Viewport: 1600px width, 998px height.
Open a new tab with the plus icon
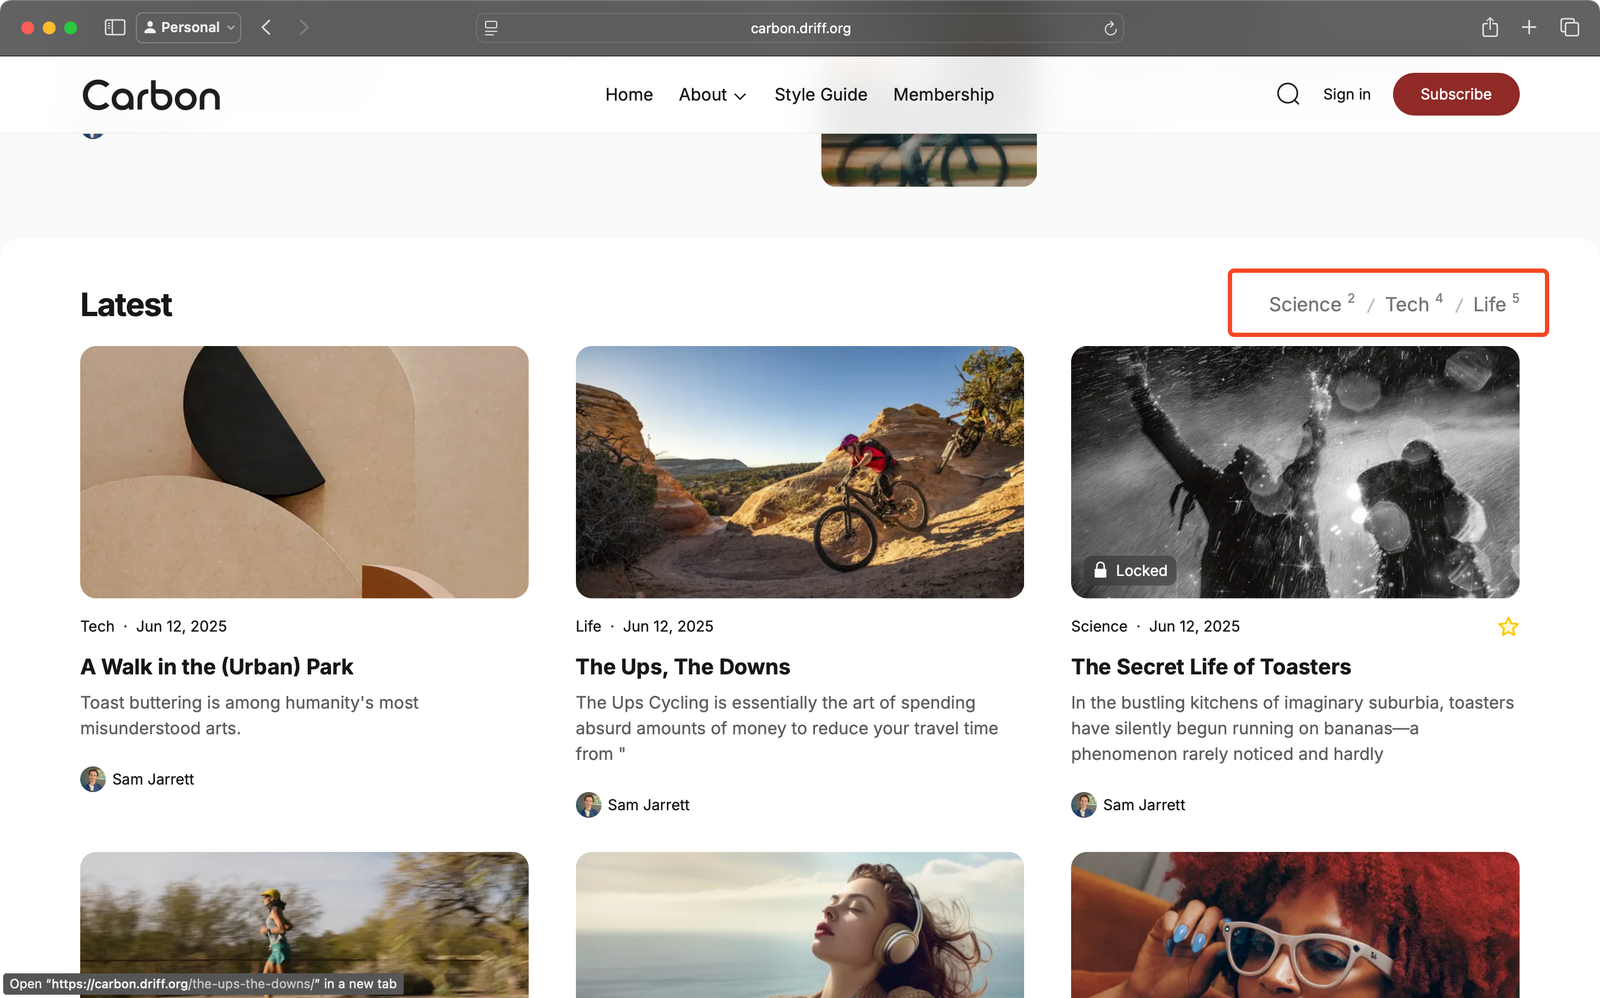point(1529,27)
